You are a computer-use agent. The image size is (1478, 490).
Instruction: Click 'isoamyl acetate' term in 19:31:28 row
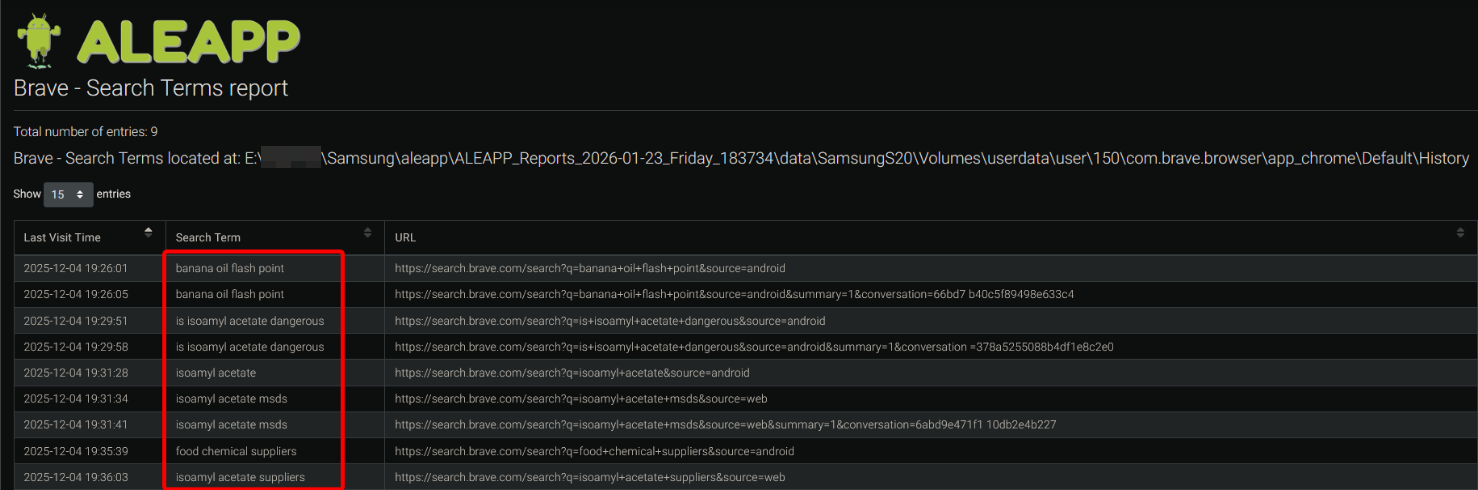click(216, 373)
